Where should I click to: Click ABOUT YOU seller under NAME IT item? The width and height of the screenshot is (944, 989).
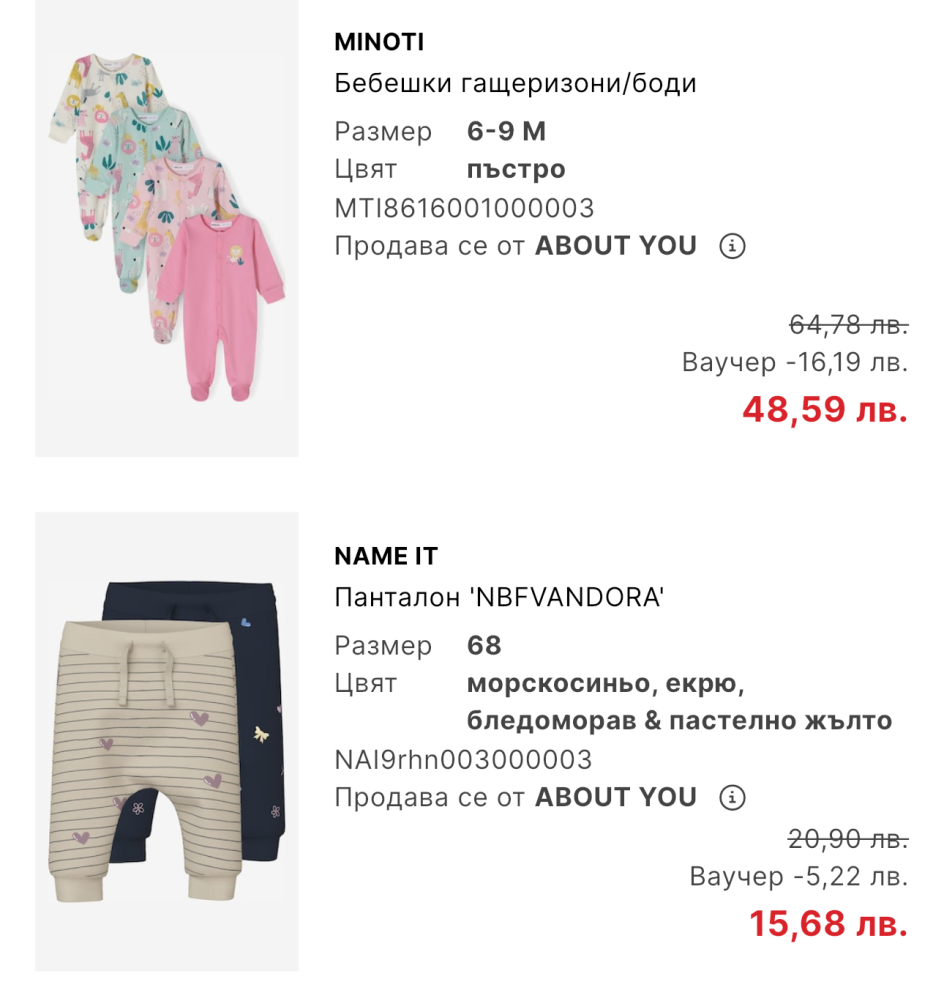(x=615, y=797)
